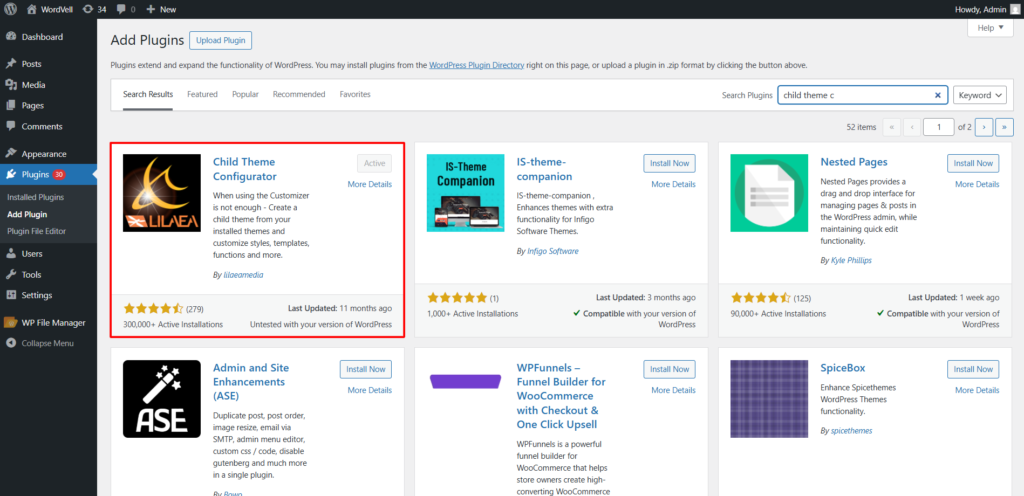The image size is (1024, 496).
Task: Open the Kyle Phillips author link
Action: (852, 260)
